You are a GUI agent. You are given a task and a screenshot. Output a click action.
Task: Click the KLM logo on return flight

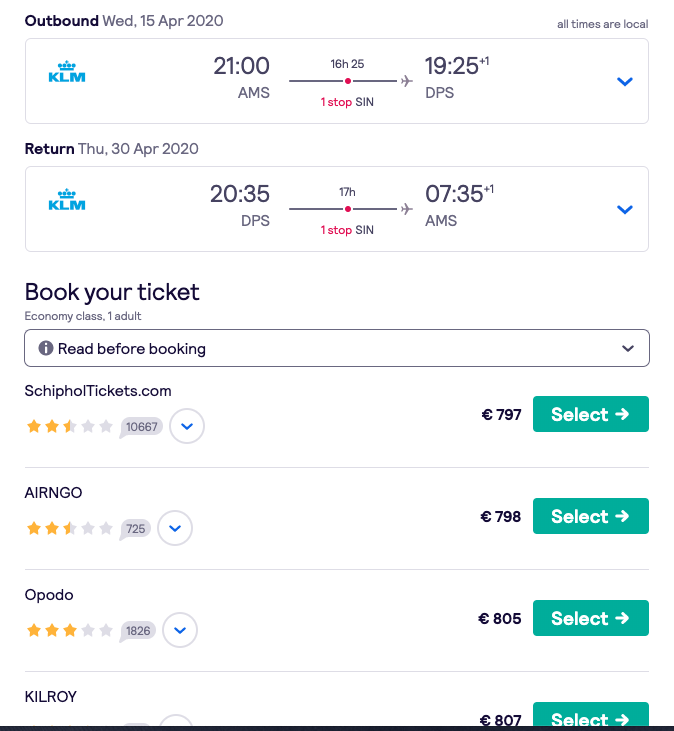[x=67, y=200]
